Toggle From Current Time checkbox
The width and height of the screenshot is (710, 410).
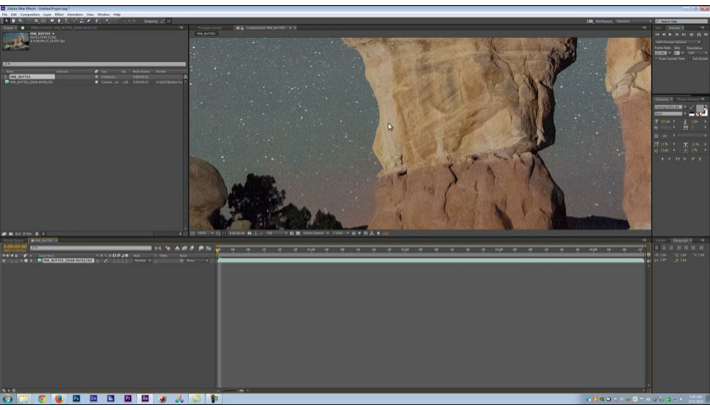tap(657, 58)
